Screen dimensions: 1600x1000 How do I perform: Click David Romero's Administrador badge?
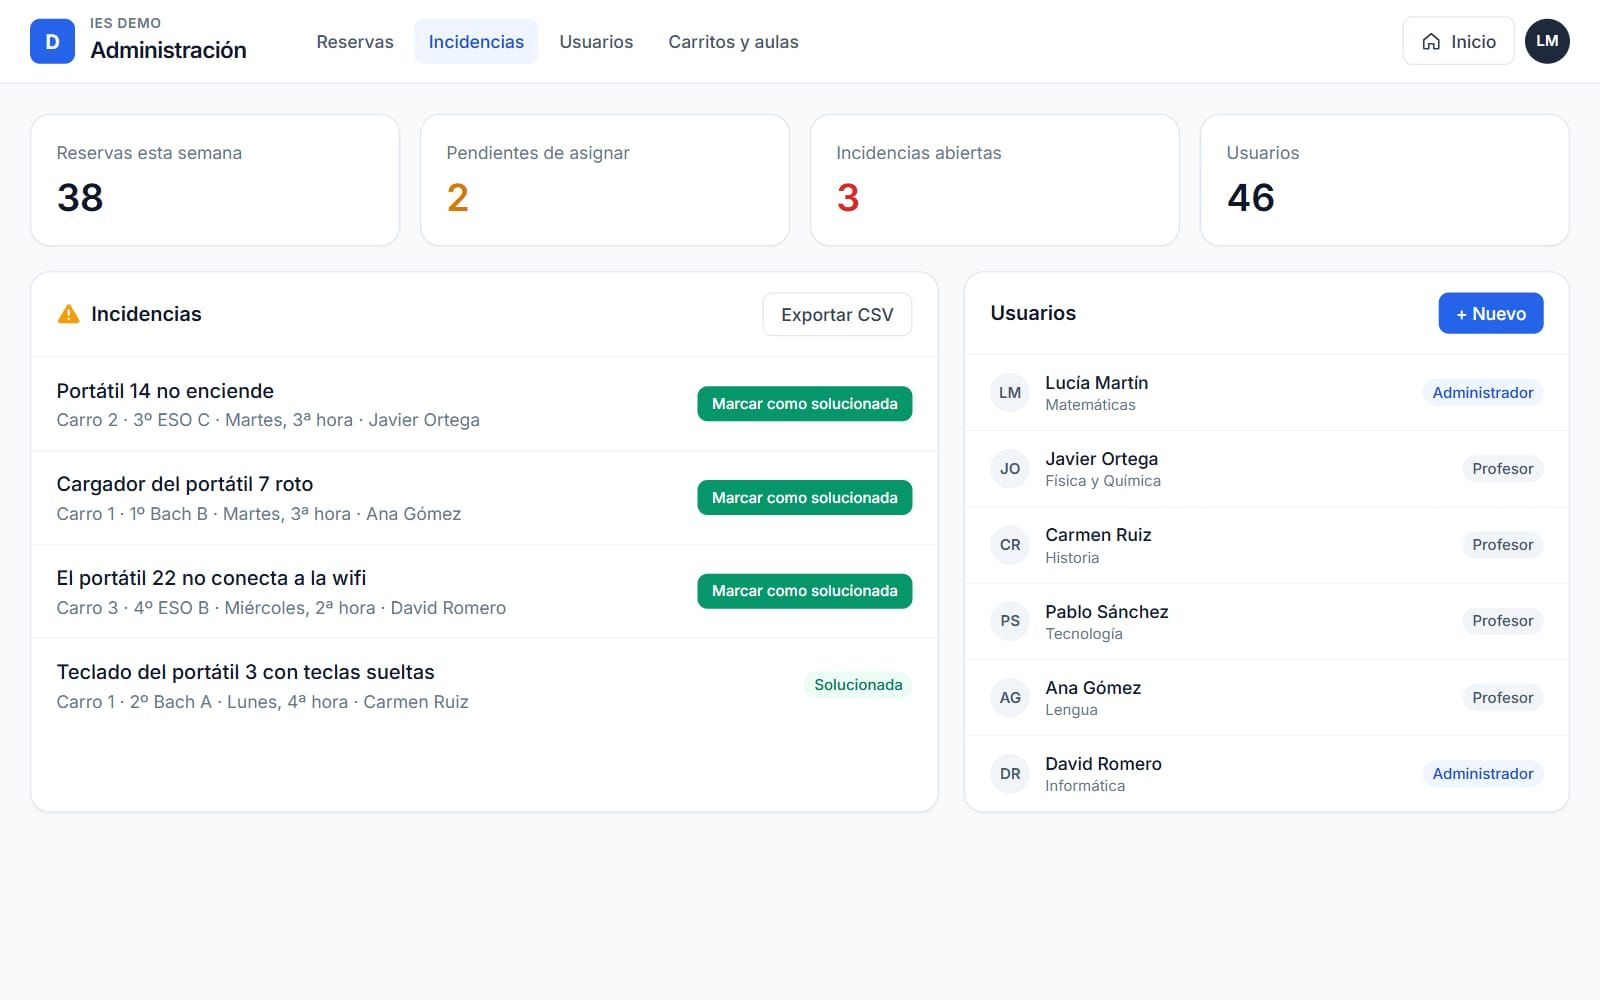1482,774
